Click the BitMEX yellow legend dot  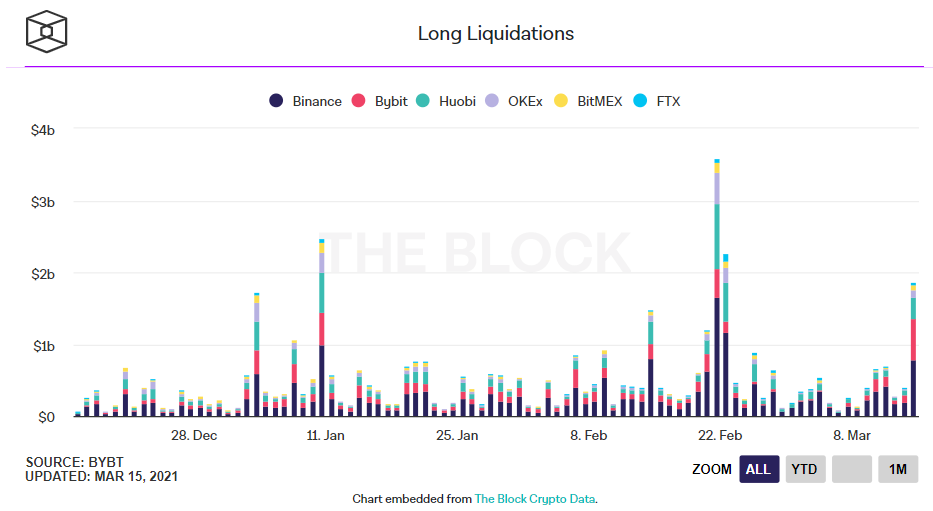[x=561, y=101]
